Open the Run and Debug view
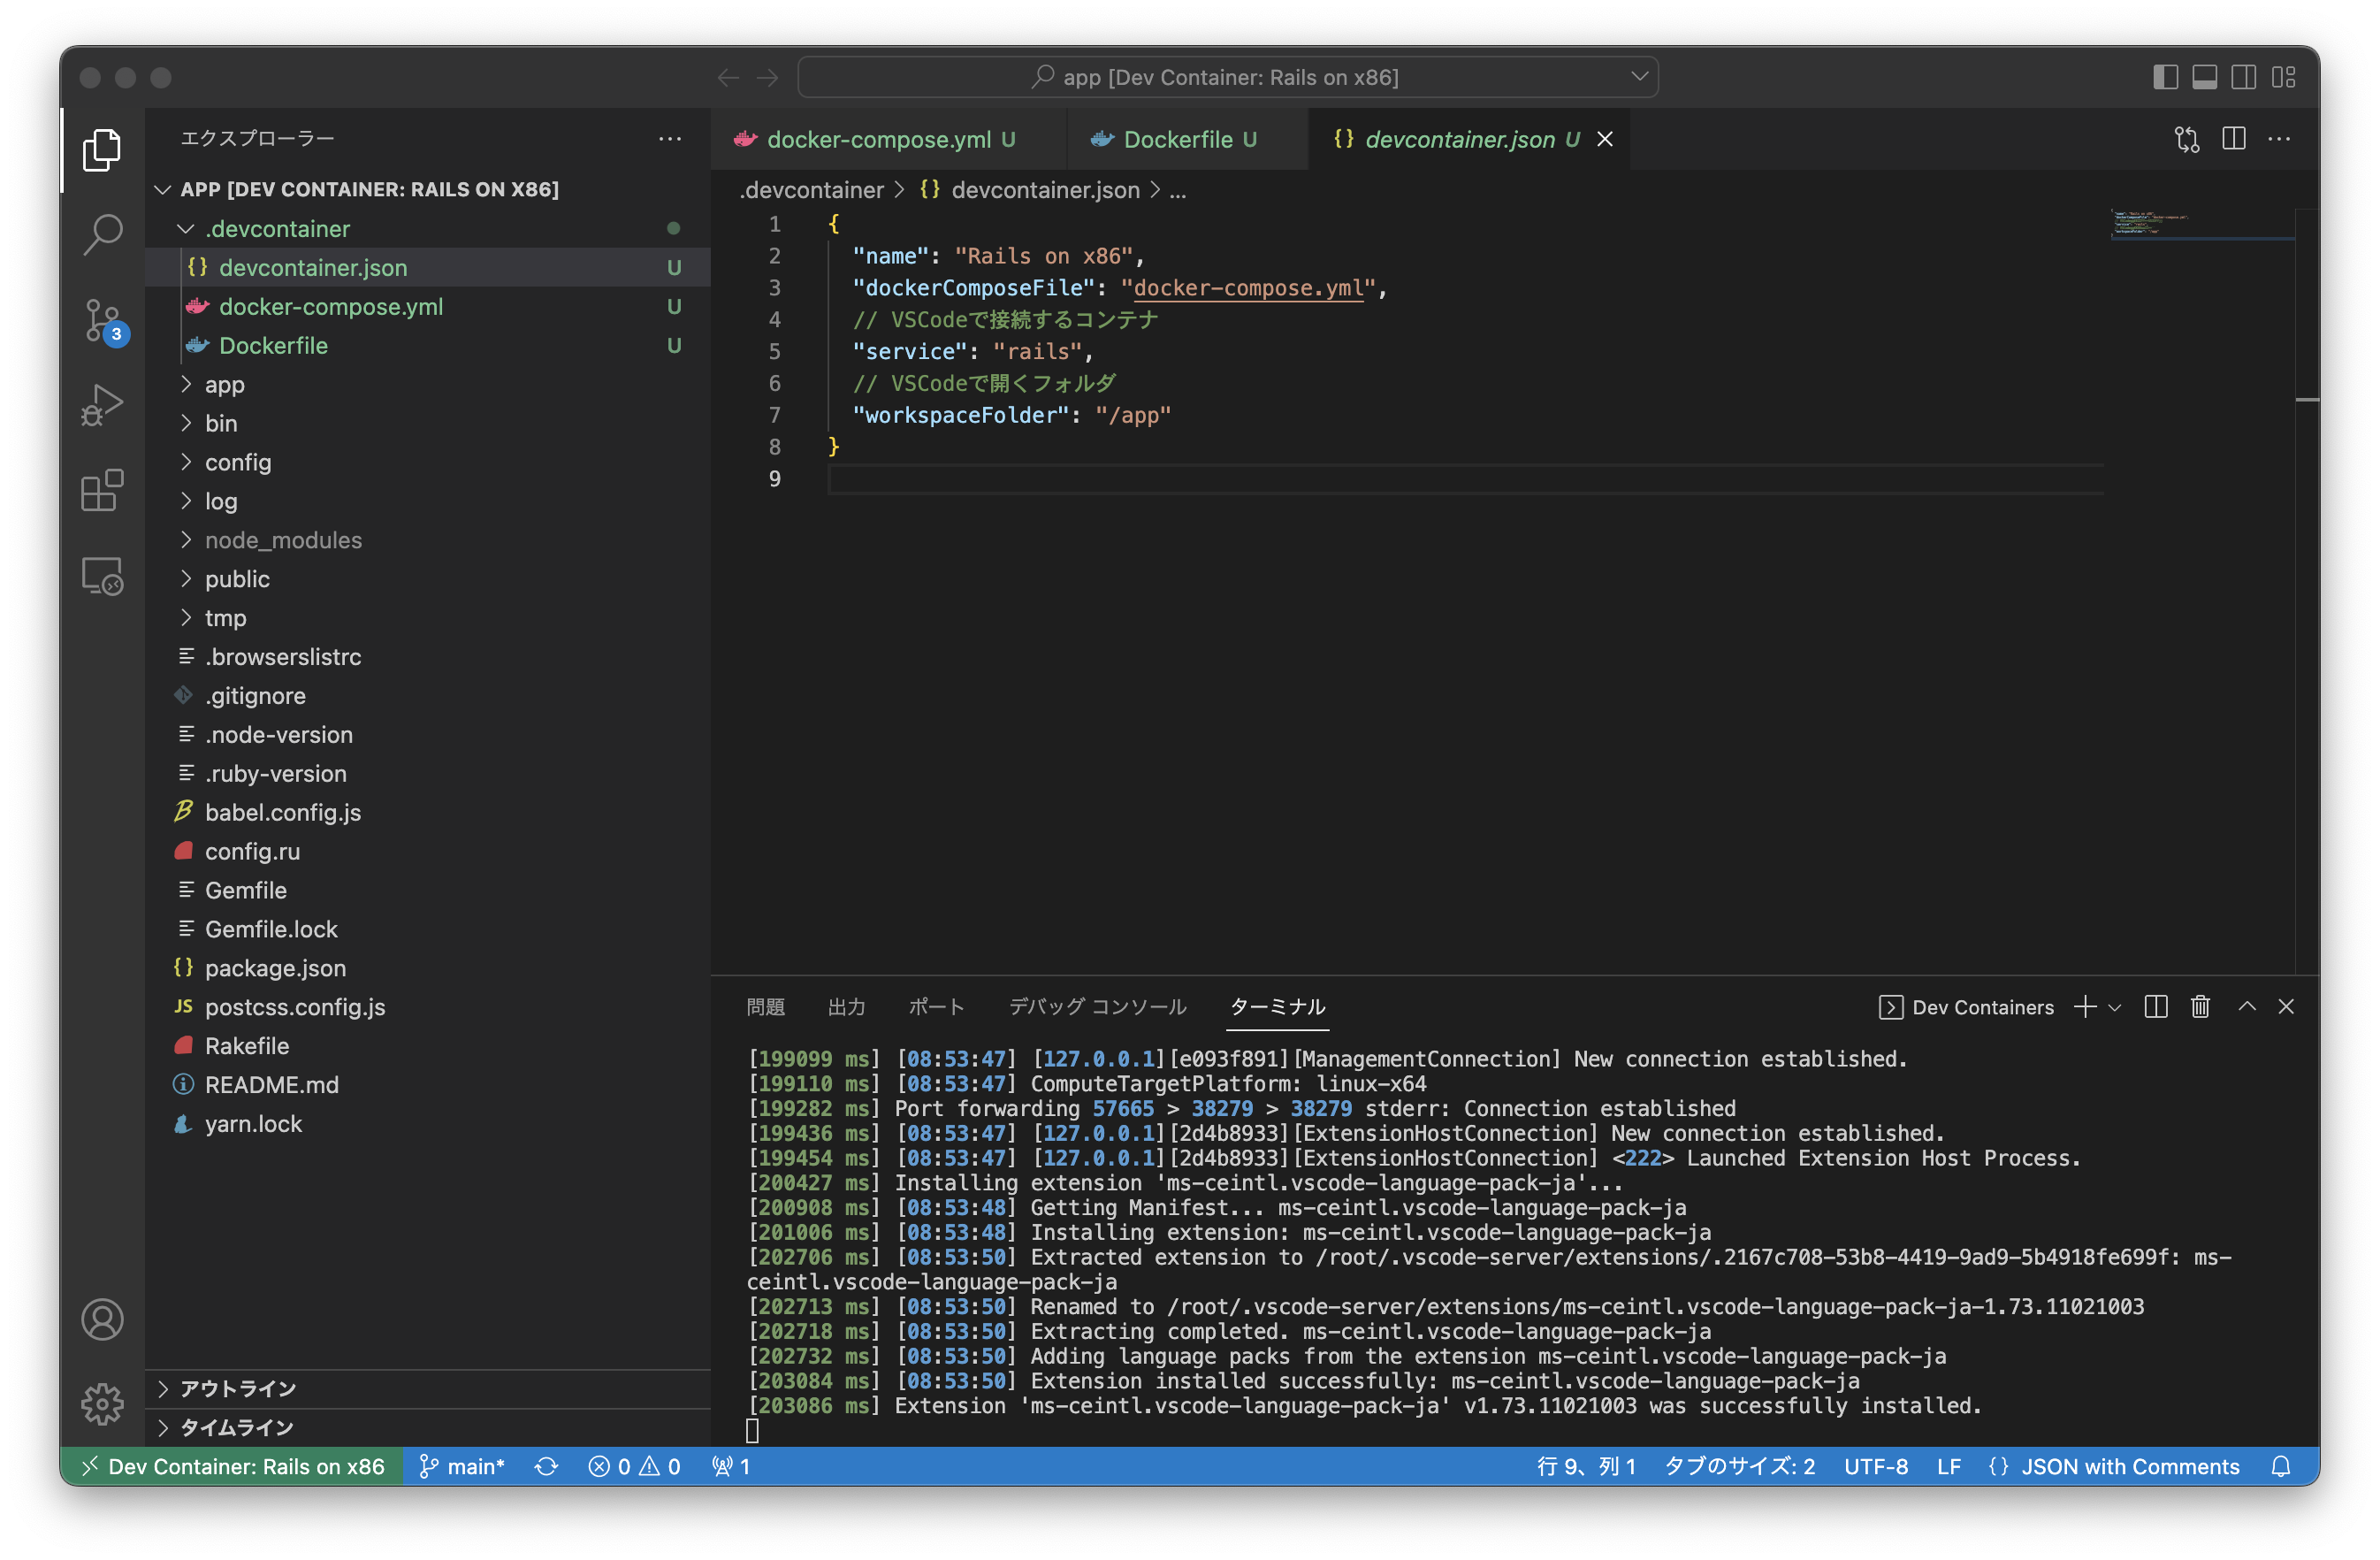Screen dimensions: 2380x1560 pos(102,405)
